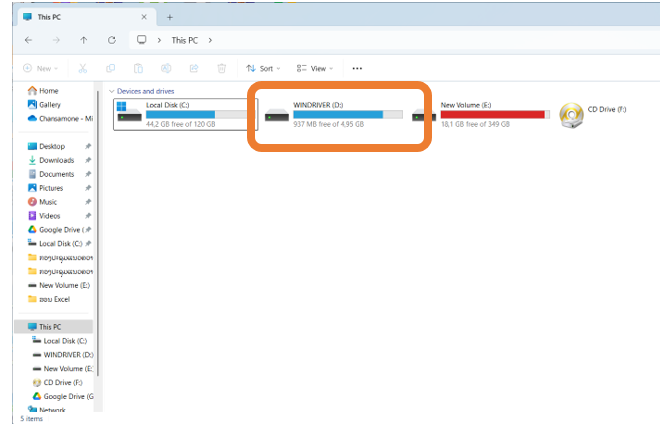Click the Up directory arrow
The width and height of the screenshot is (660, 428).
tap(84, 40)
